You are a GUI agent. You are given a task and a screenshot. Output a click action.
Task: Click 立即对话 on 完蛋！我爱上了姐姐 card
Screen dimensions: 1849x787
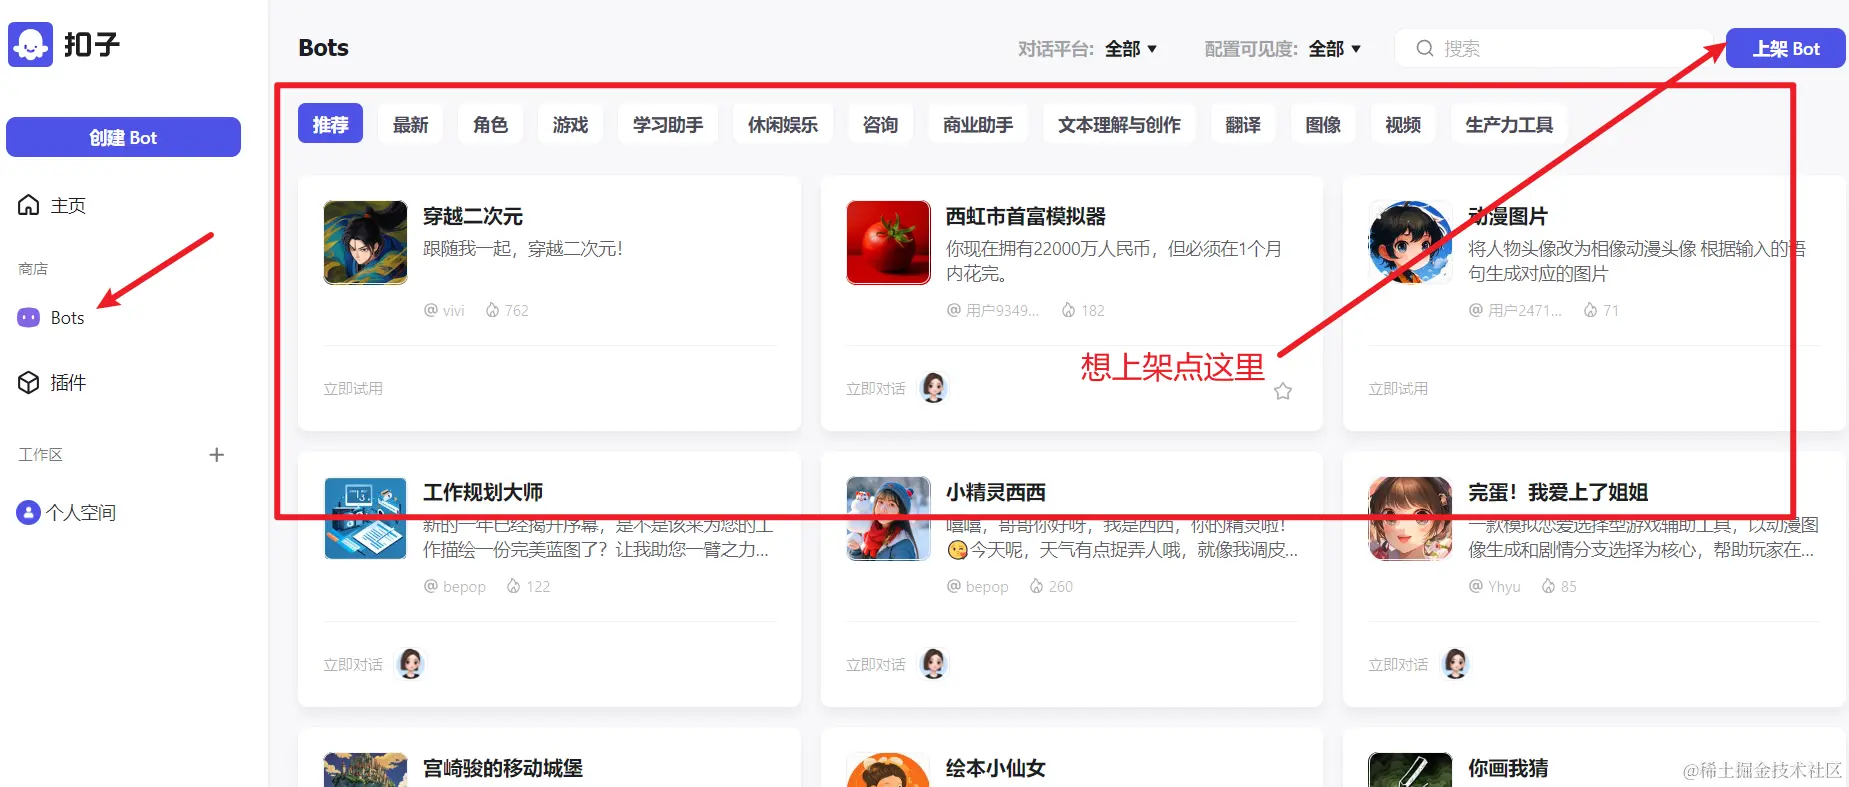pos(1398,664)
